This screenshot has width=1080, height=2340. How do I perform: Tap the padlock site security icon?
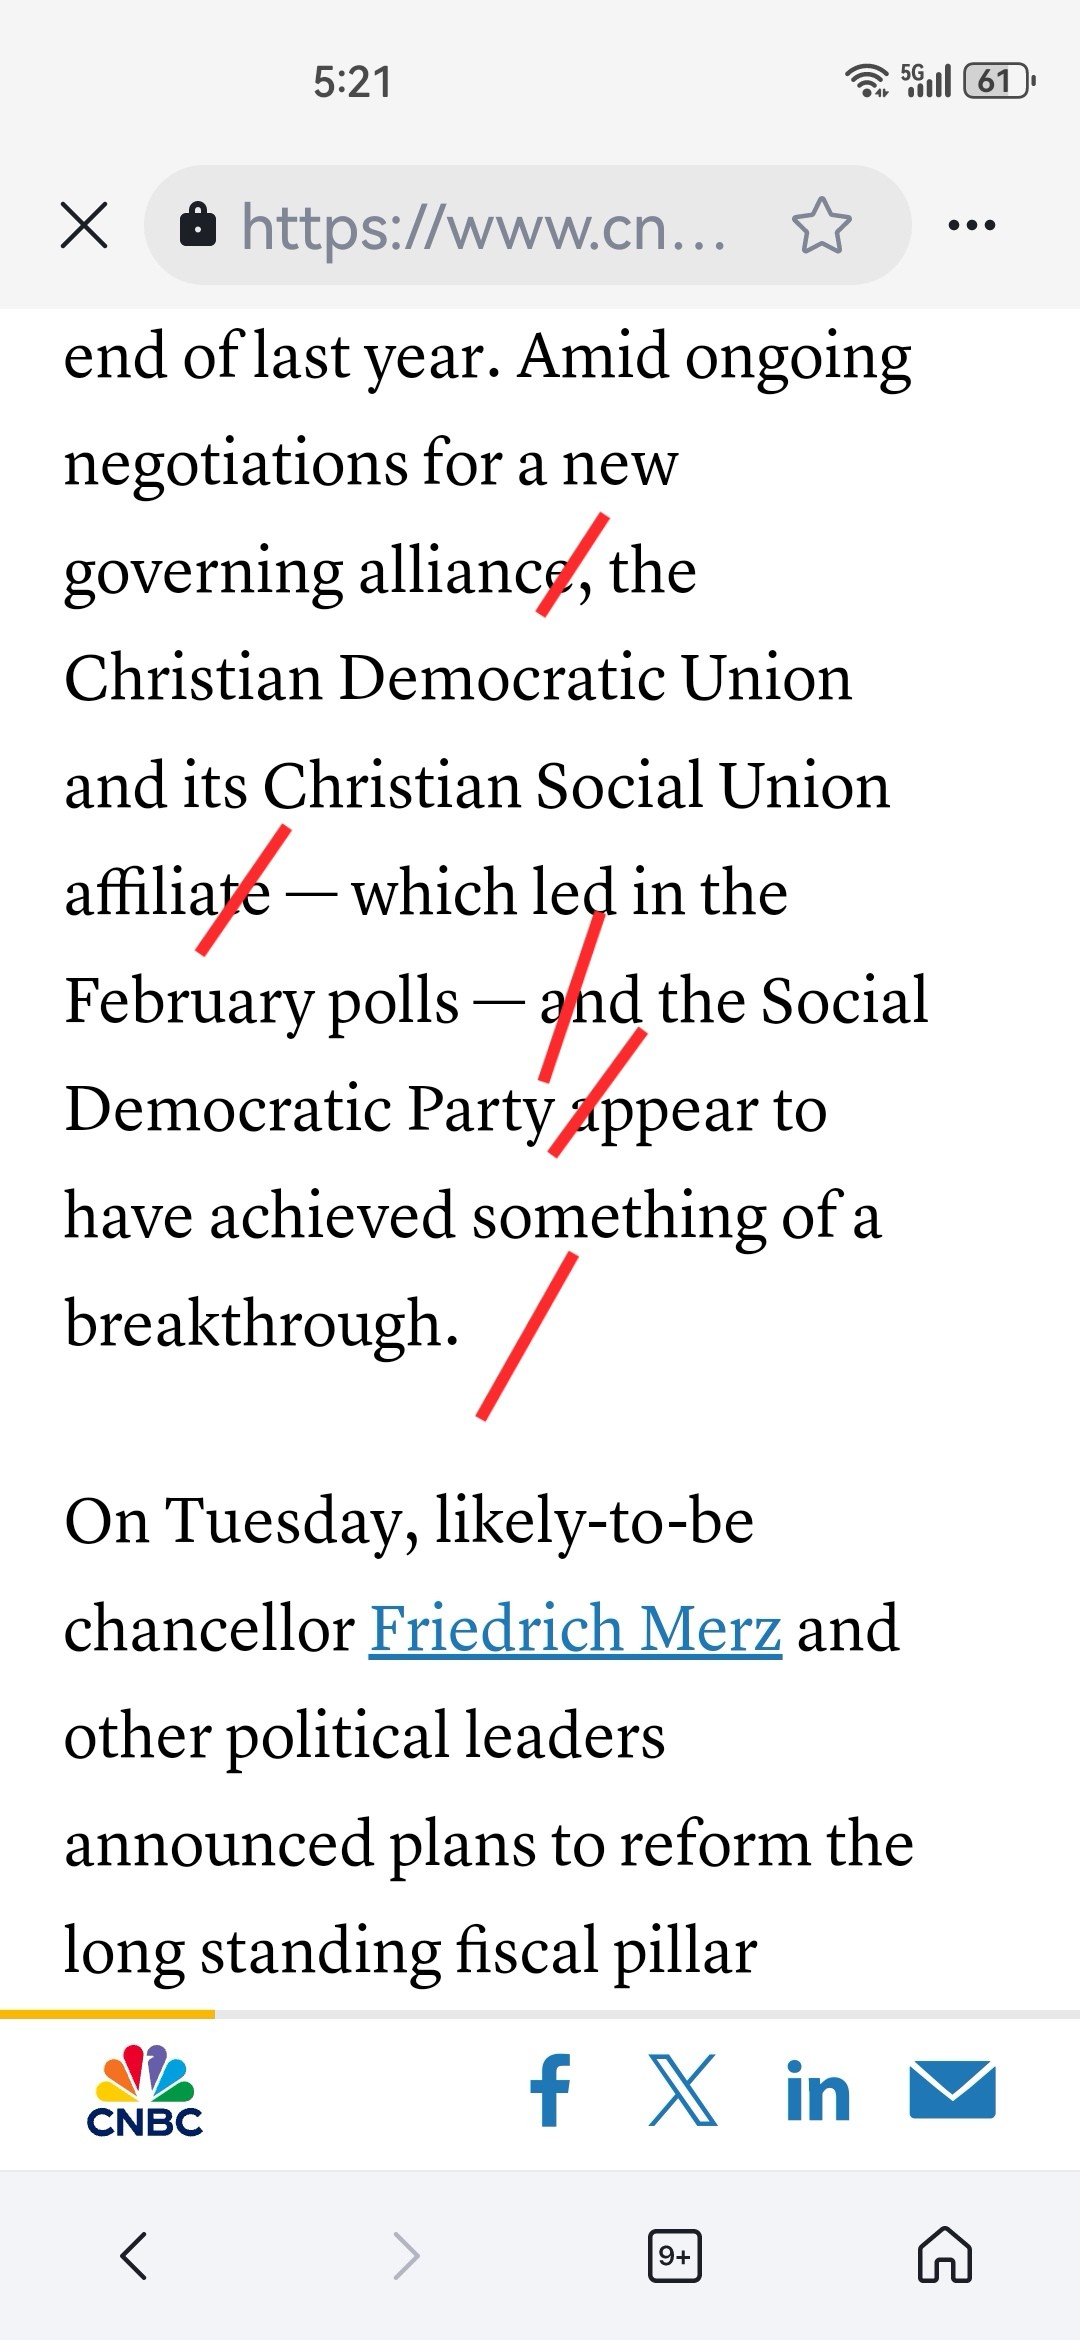(x=197, y=225)
